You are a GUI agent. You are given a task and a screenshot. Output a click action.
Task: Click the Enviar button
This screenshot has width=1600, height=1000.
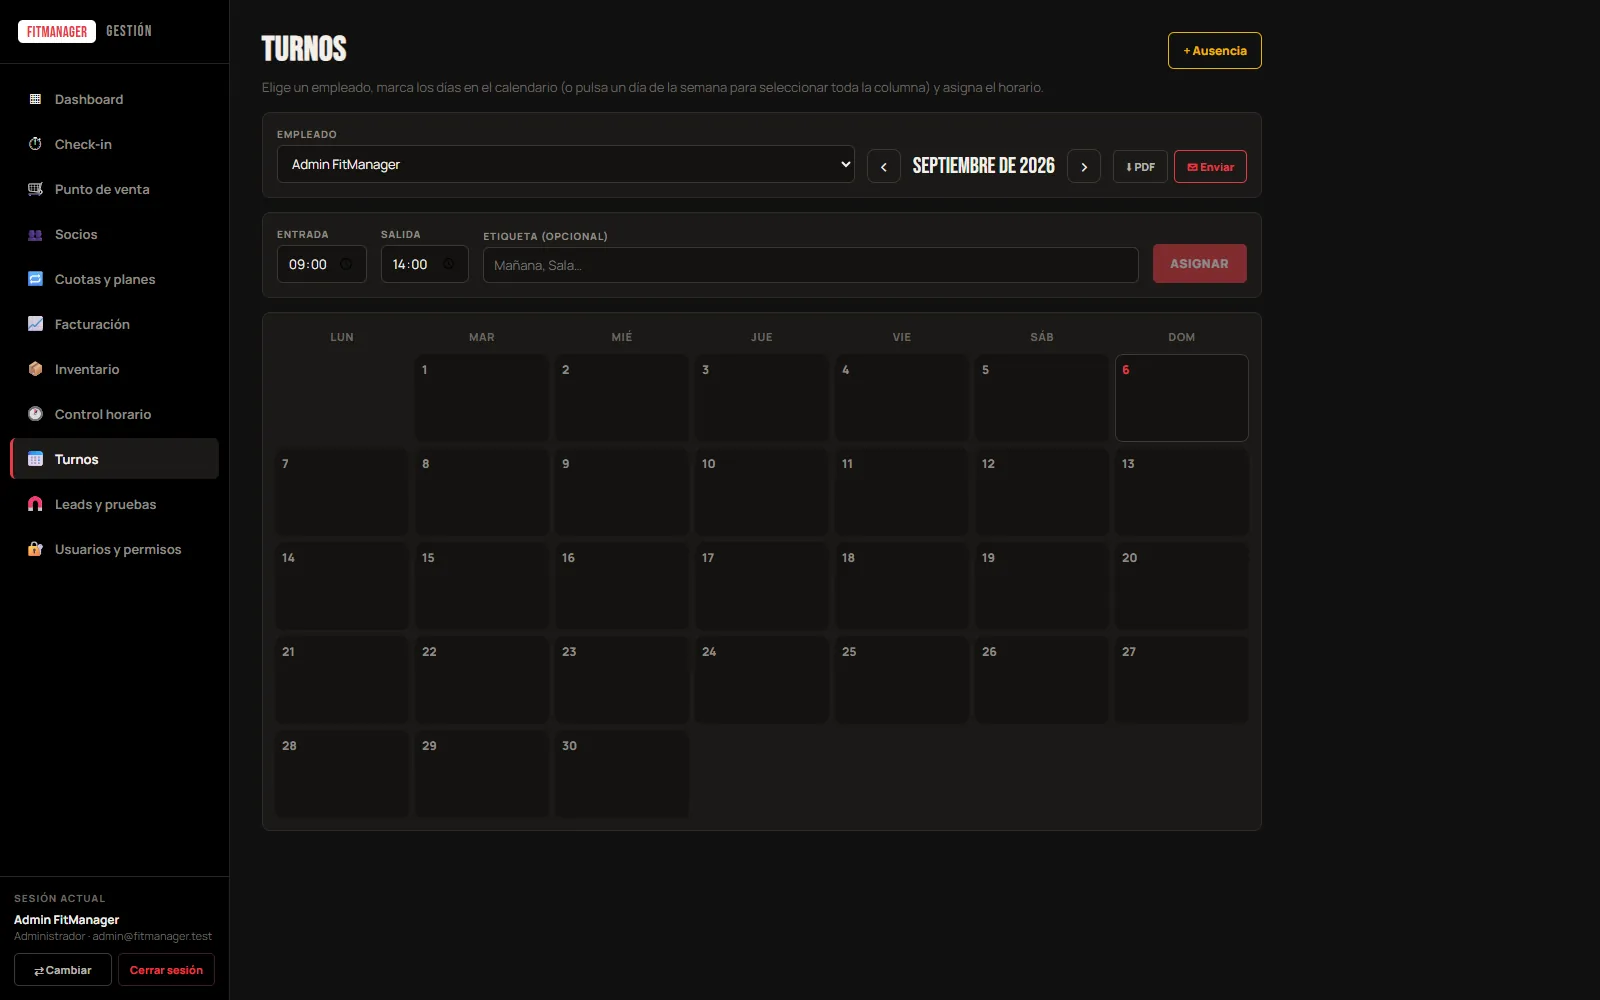[x=1210, y=167]
